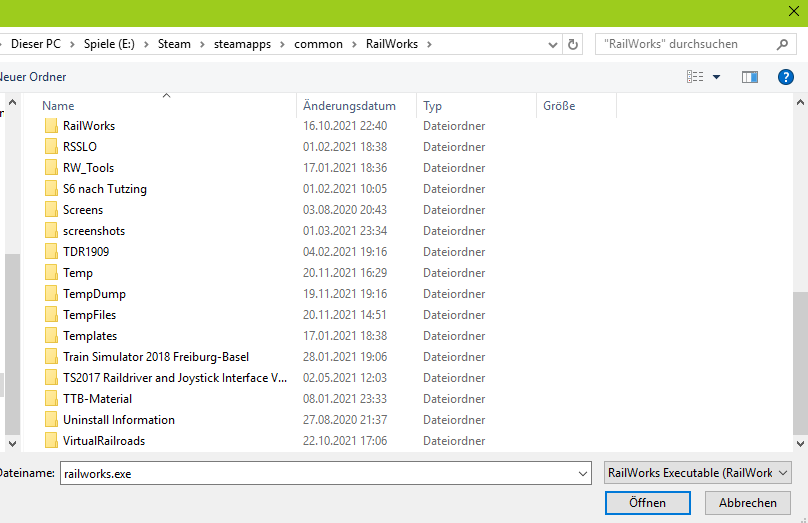This screenshot has height=523, width=808.
Task: Click the date 16.10.2021 22:40
Action: tap(345, 126)
